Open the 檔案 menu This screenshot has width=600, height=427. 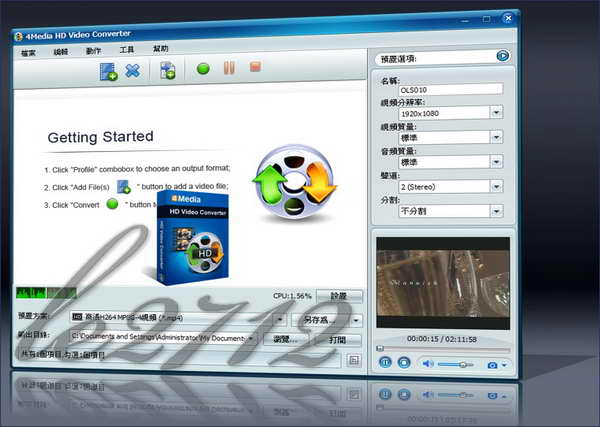click(x=28, y=53)
